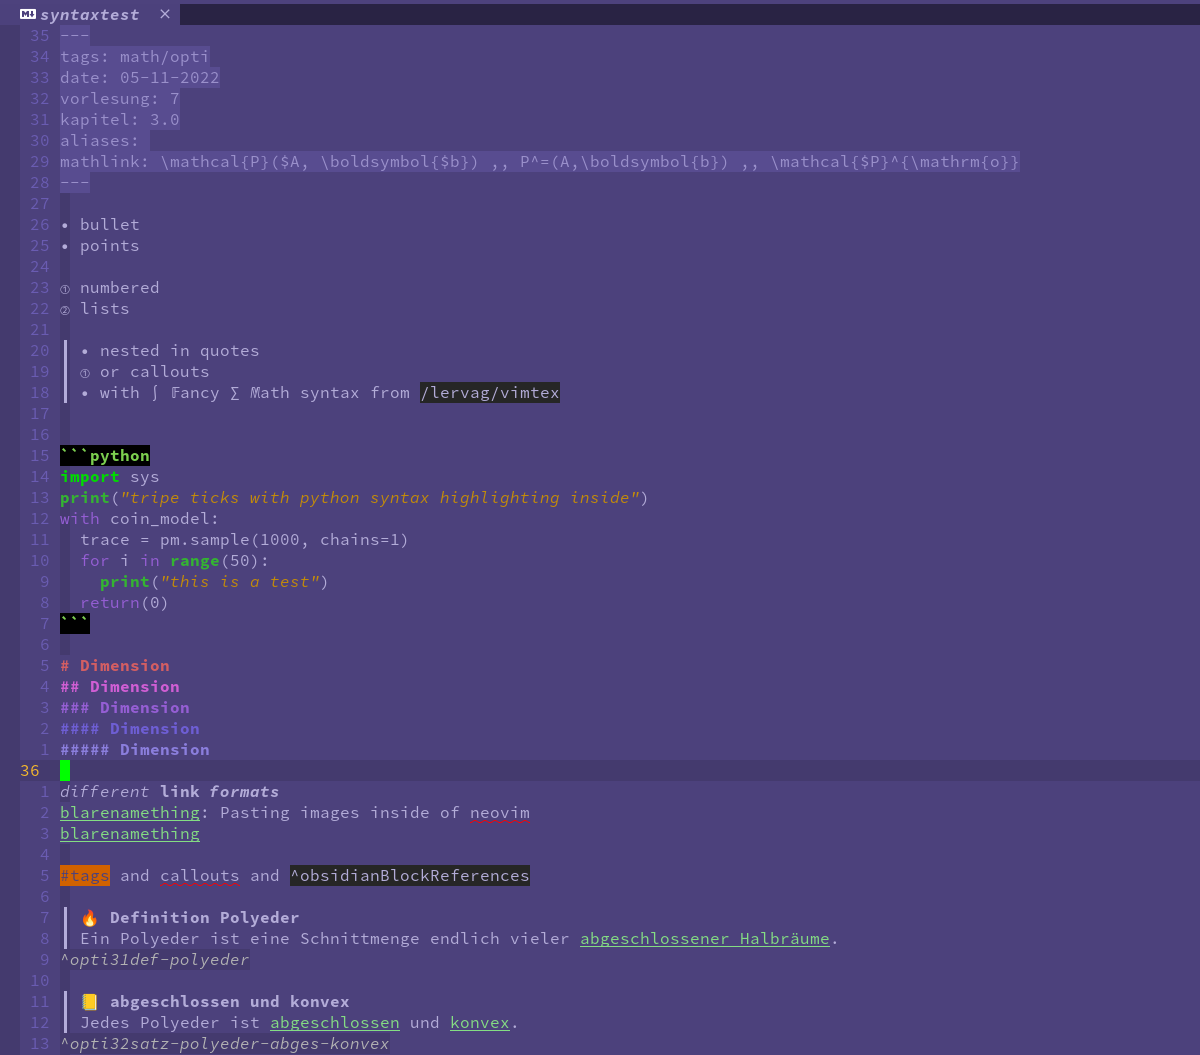Follow the konvex link

480,1022
